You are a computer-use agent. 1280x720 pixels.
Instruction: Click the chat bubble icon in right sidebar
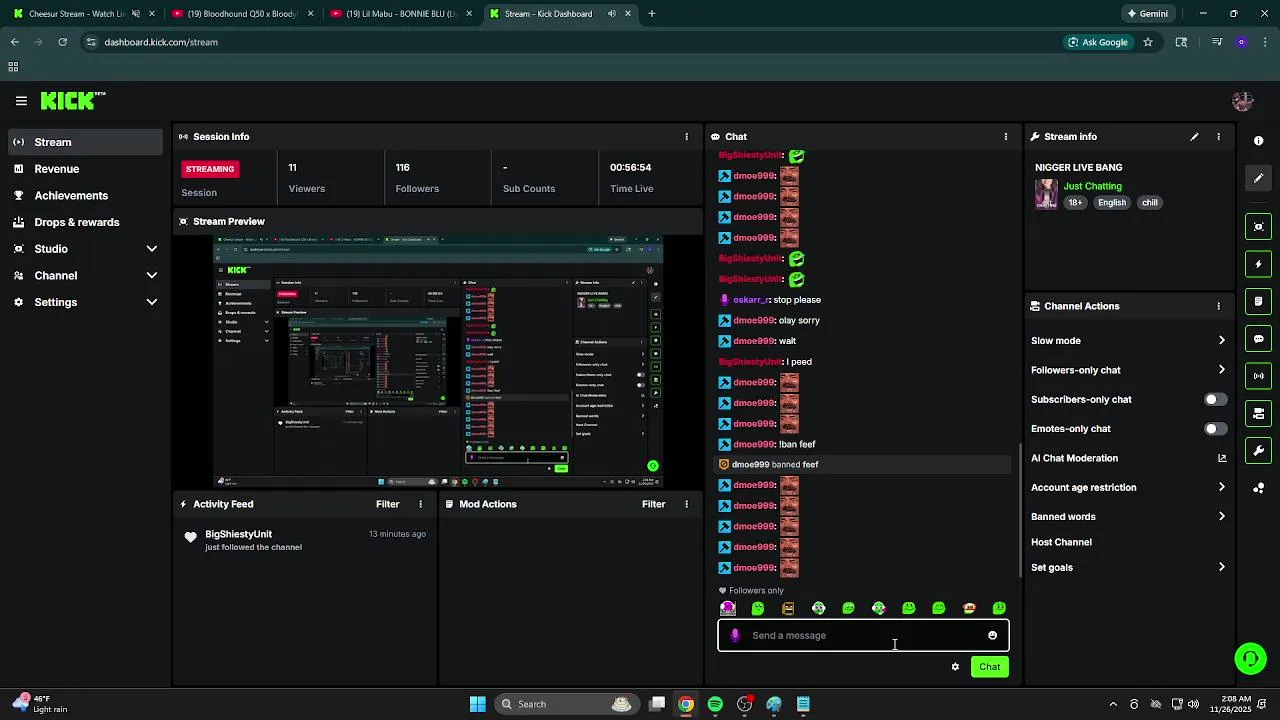(1259, 339)
